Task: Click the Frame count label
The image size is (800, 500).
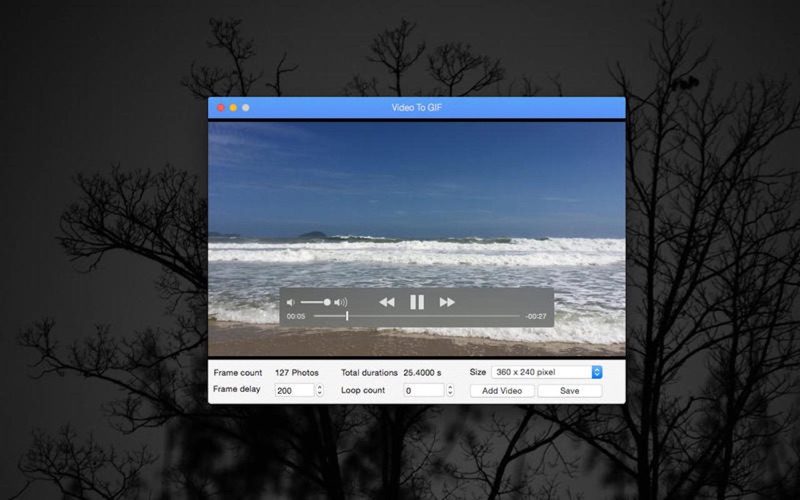Action: click(238, 372)
